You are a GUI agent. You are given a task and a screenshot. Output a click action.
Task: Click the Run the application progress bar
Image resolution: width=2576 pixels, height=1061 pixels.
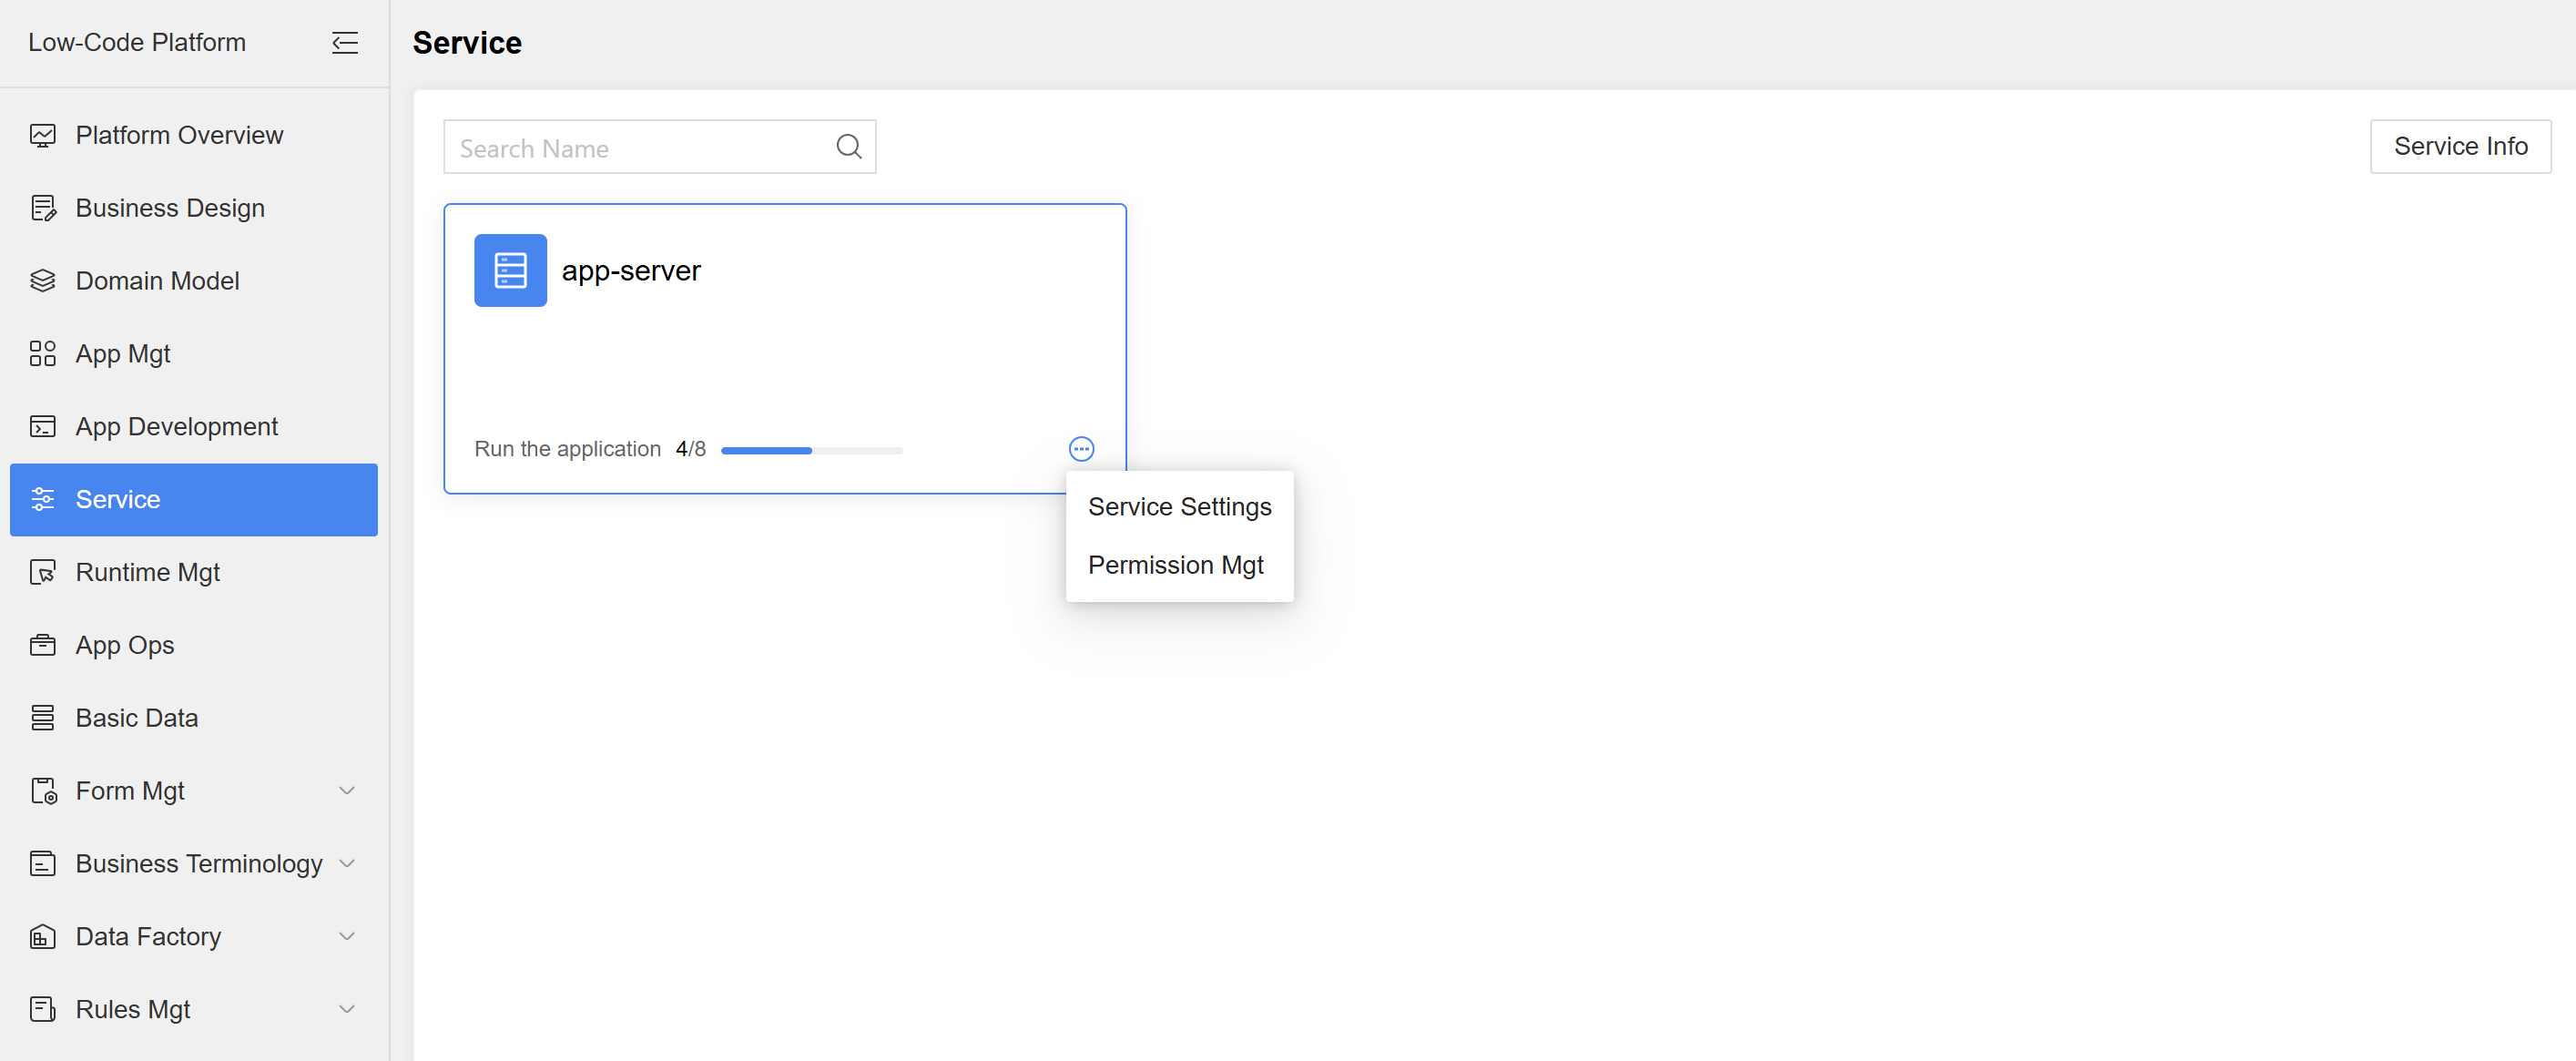[811, 450]
